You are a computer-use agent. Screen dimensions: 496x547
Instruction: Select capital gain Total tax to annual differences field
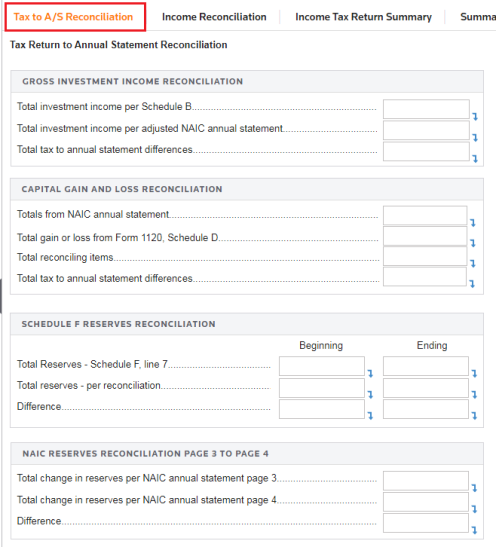425,277
